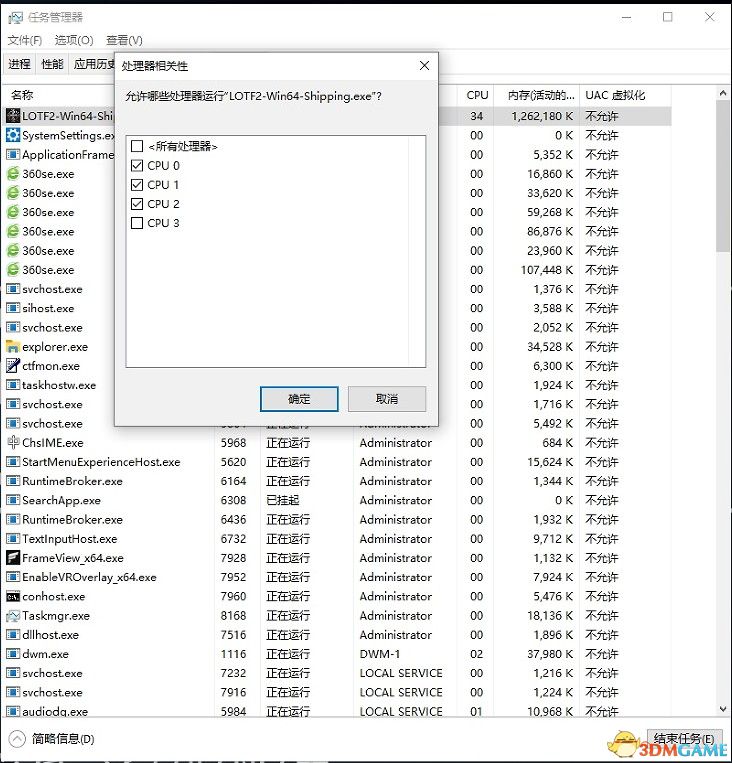This screenshot has width=732, height=763.
Task: Click the ApplicationFrameHost process icon
Action: (x=13, y=154)
